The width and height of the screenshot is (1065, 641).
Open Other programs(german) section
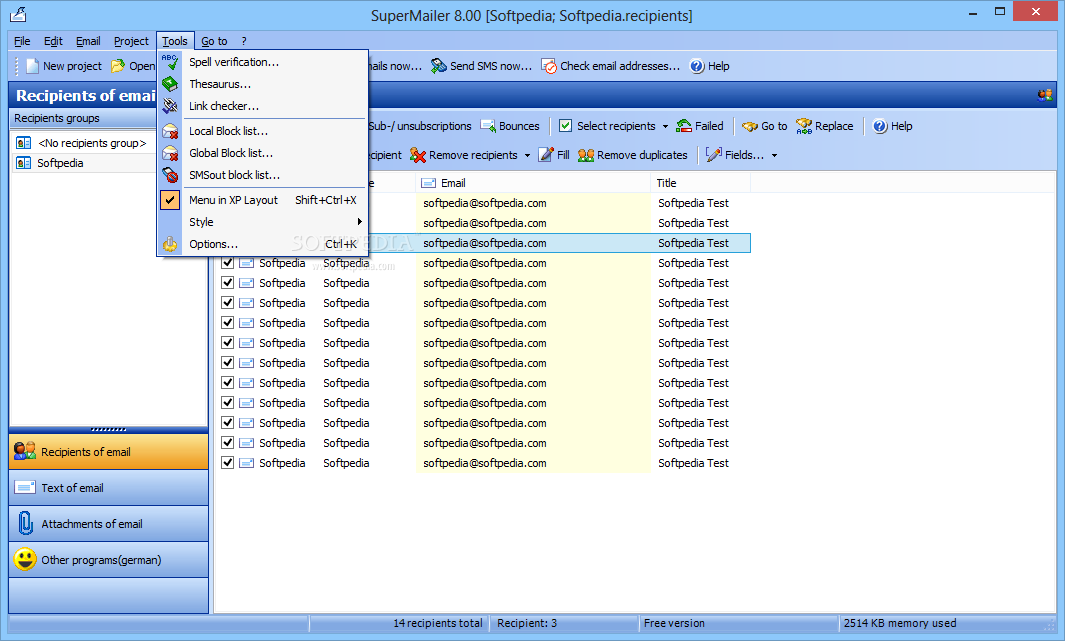(109, 560)
